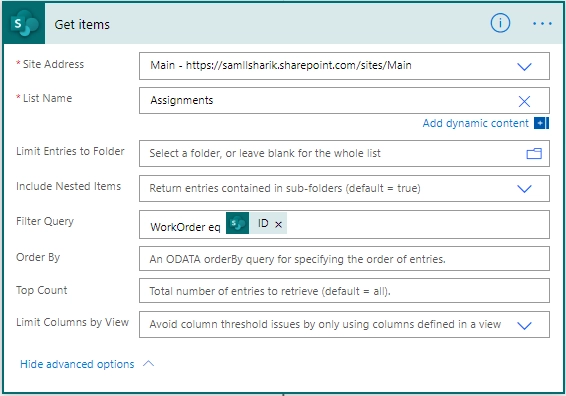The height and width of the screenshot is (396, 566).
Task: Expand the Limit Columns by View dropdown arrow
Action: point(524,326)
